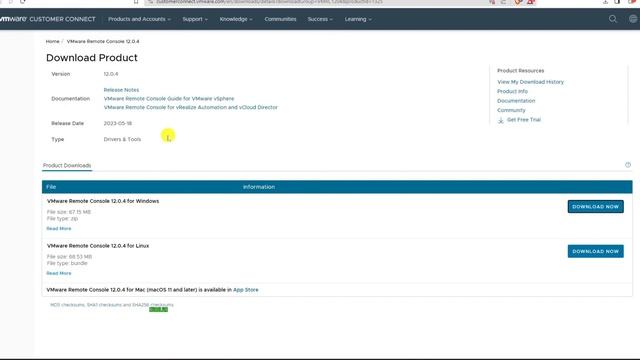Open the Product Info resource link
The width and height of the screenshot is (640, 360).
pyautogui.click(x=512, y=91)
